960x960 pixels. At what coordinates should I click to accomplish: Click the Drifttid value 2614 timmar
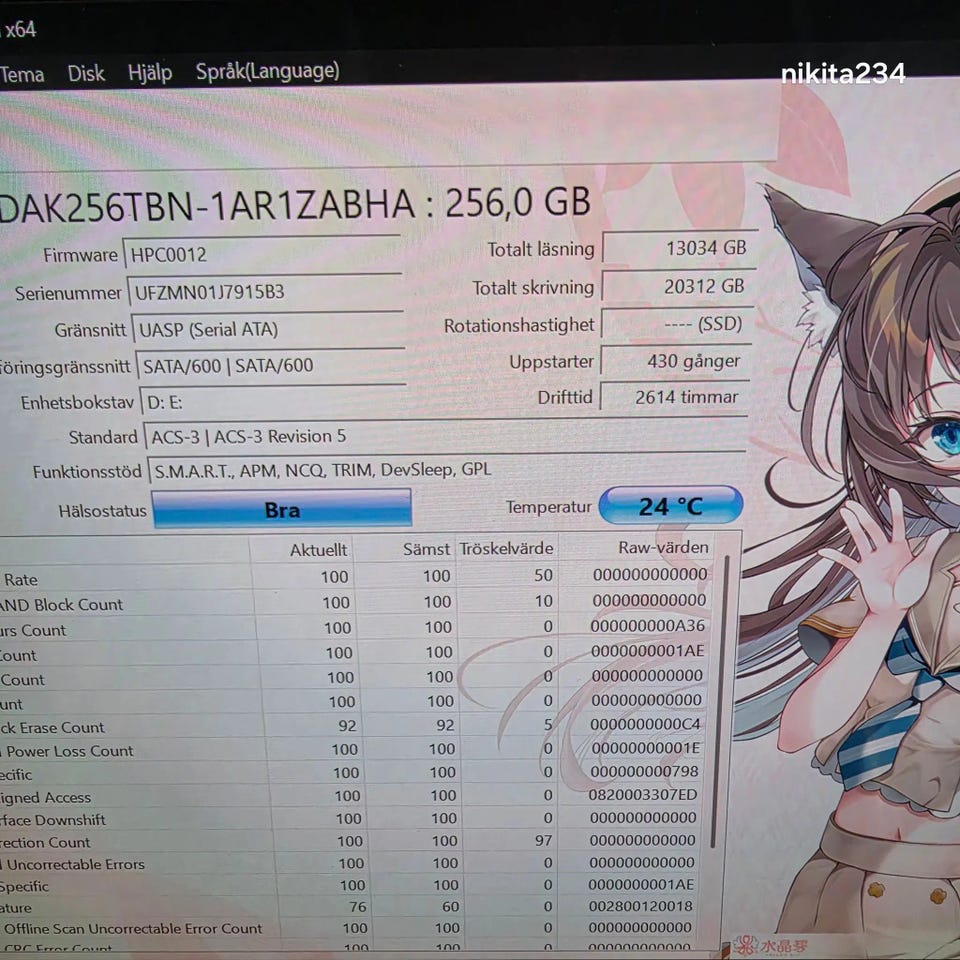coord(675,397)
